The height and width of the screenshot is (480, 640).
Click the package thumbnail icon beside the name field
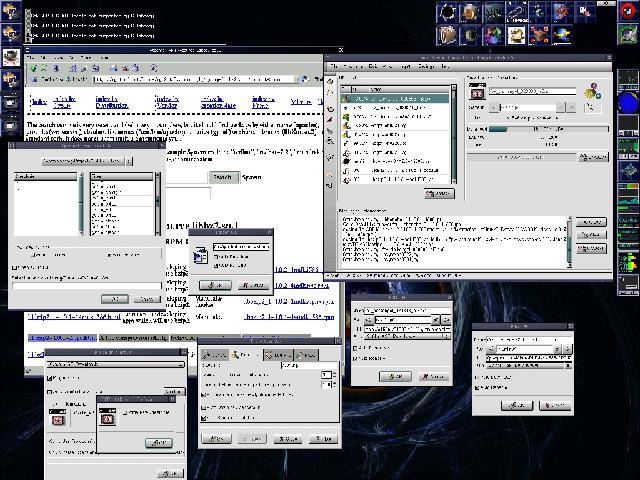(477, 92)
